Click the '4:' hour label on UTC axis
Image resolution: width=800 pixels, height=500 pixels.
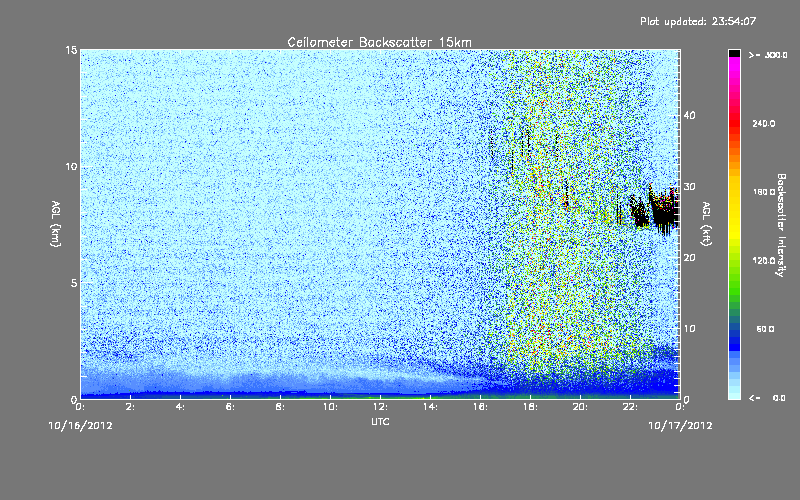tap(181, 407)
